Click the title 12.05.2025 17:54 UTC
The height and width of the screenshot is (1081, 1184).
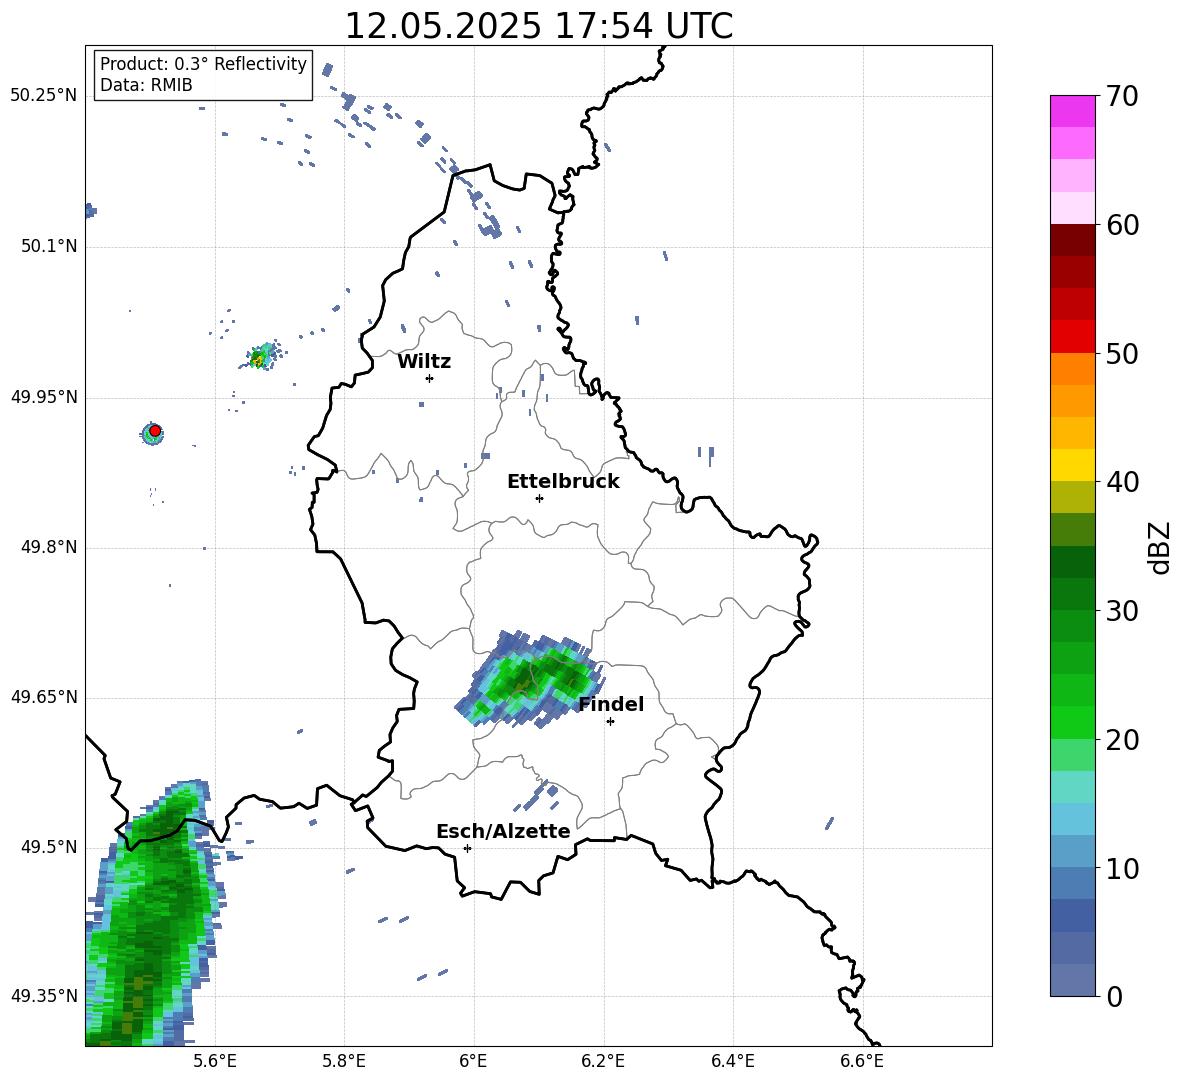(x=538, y=26)
